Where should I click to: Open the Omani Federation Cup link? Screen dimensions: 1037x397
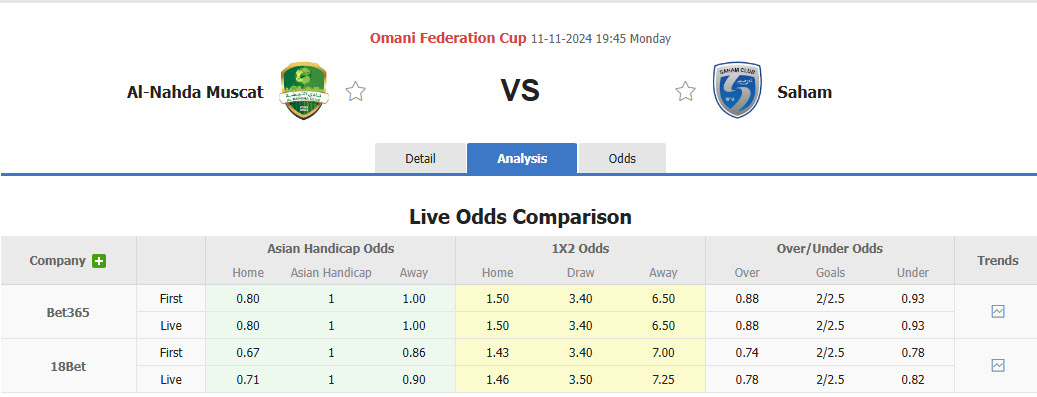pos(448,38)
